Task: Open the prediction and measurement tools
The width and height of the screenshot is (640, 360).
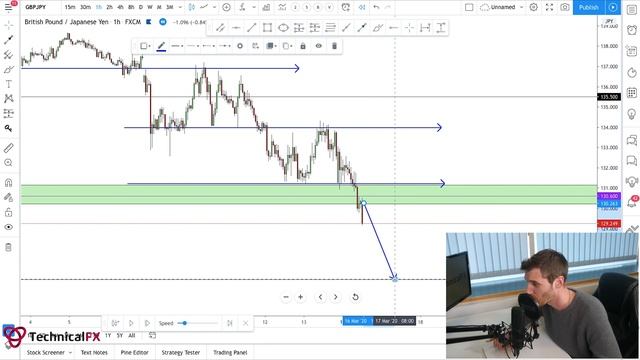Action: pos(8,113)
